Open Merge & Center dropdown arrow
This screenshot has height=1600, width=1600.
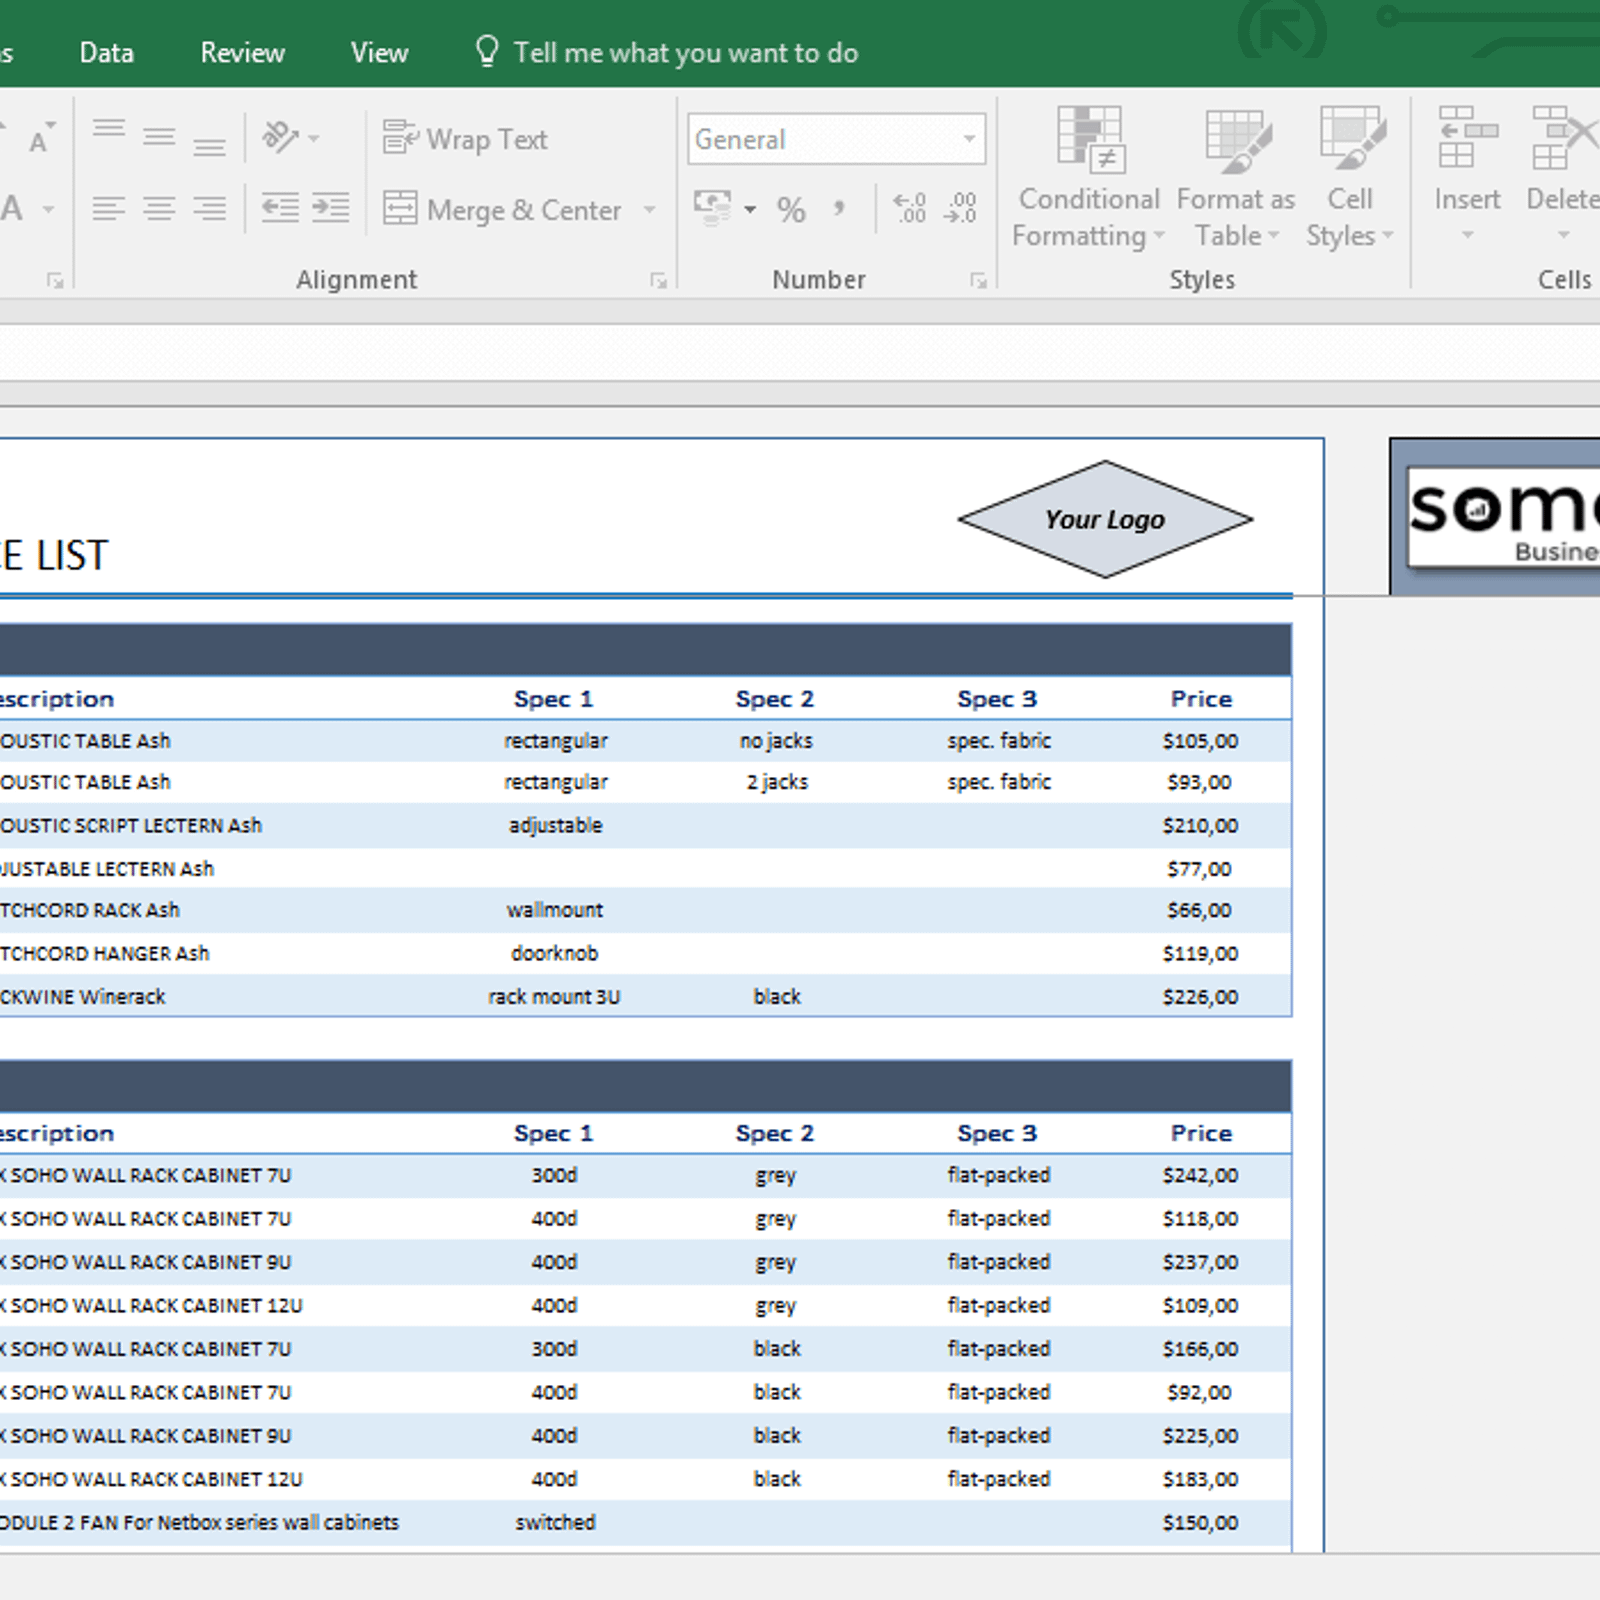pos(649,209)
